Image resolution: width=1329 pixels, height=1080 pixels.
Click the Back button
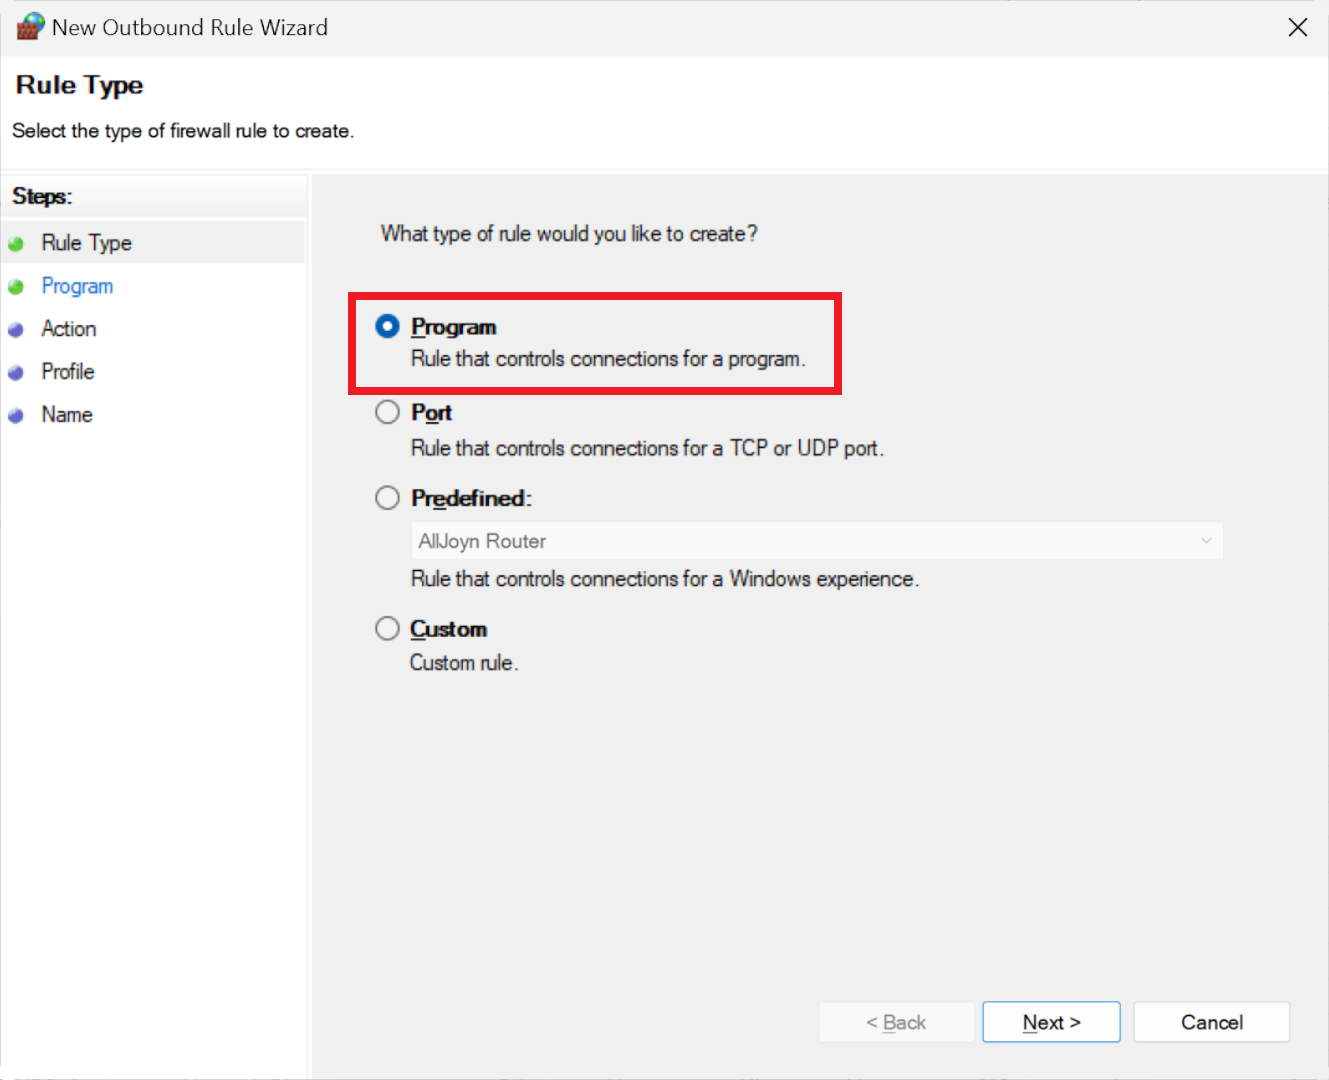pyautogui.click(x=896, y=1022)
